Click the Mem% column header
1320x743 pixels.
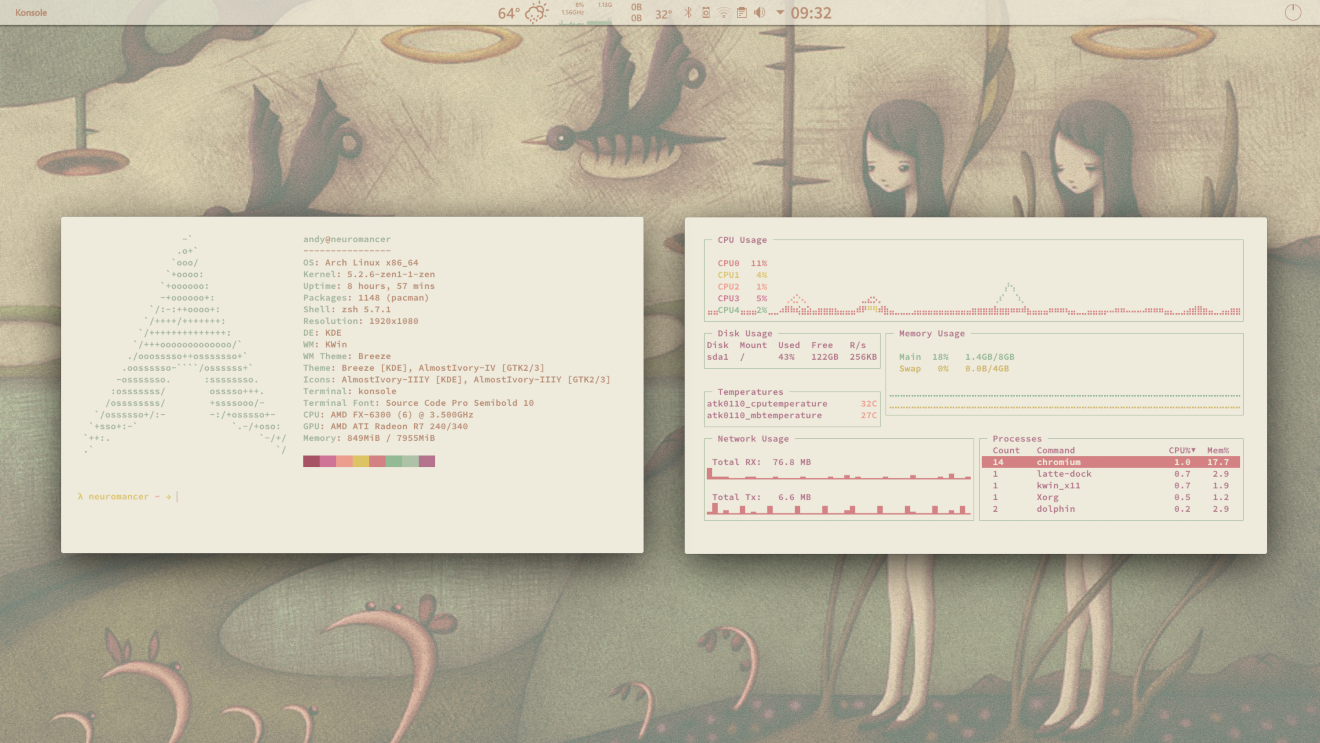pyautogui.click(x=1218, y=451)
